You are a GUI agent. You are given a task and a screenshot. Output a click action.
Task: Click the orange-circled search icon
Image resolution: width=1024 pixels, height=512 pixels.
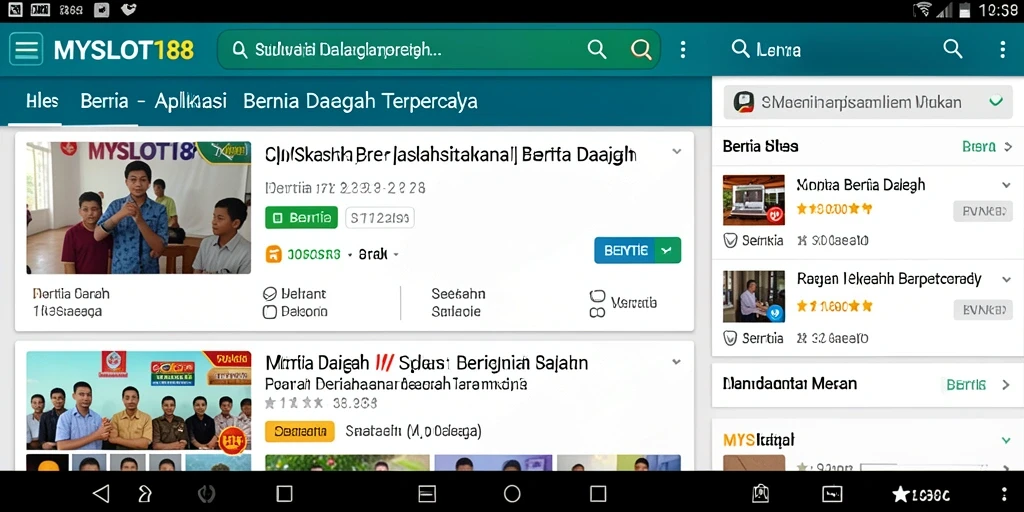click(x=641, y=49)
